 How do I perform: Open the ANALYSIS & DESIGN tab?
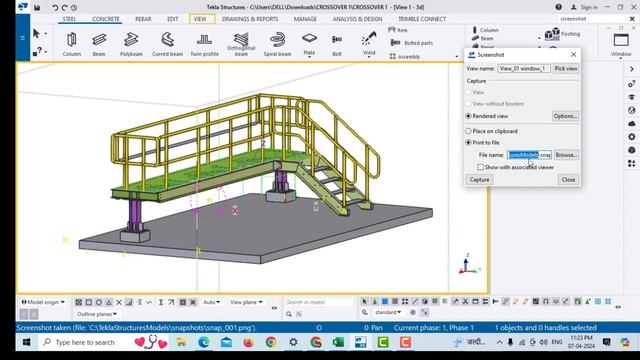pyautogui.click(x=357, y=19)
